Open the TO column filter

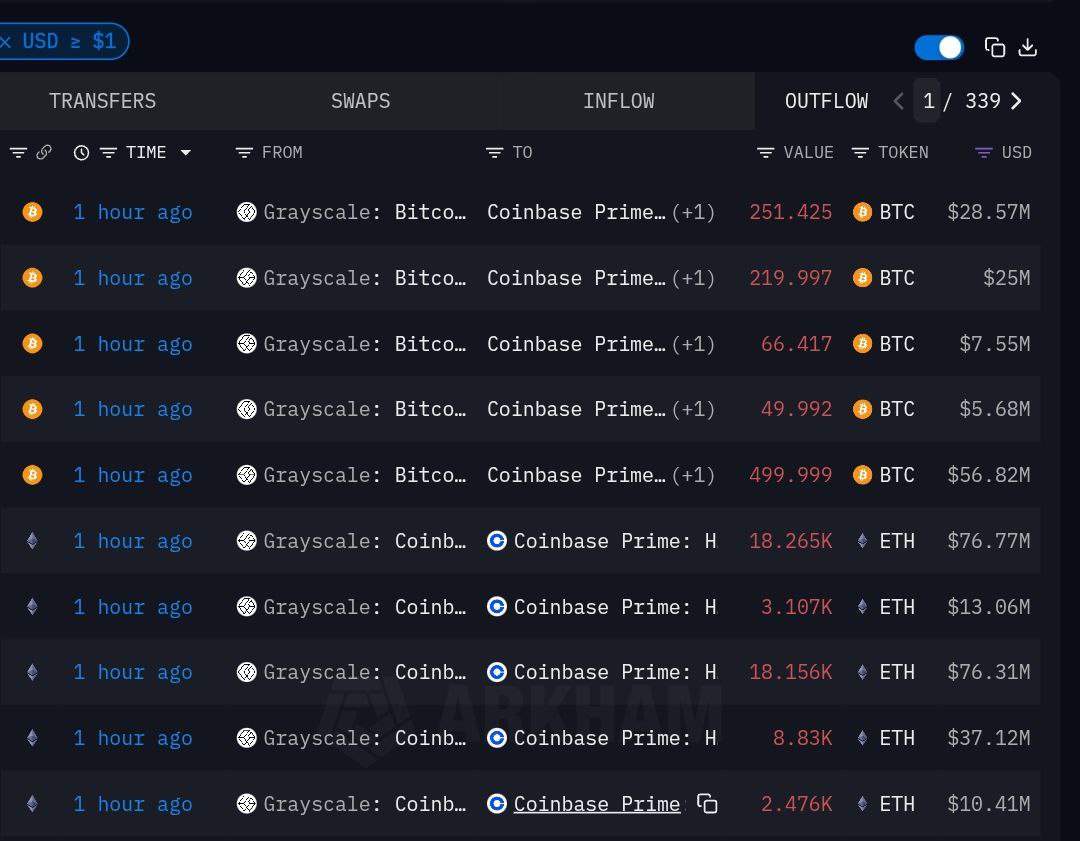(495, 152)
